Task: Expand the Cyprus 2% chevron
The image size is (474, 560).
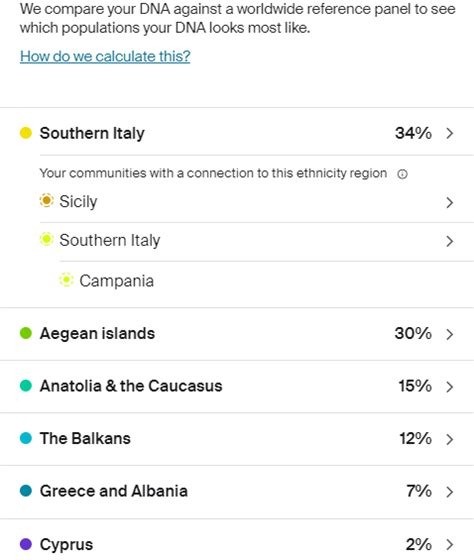Action: pos(450,544)
